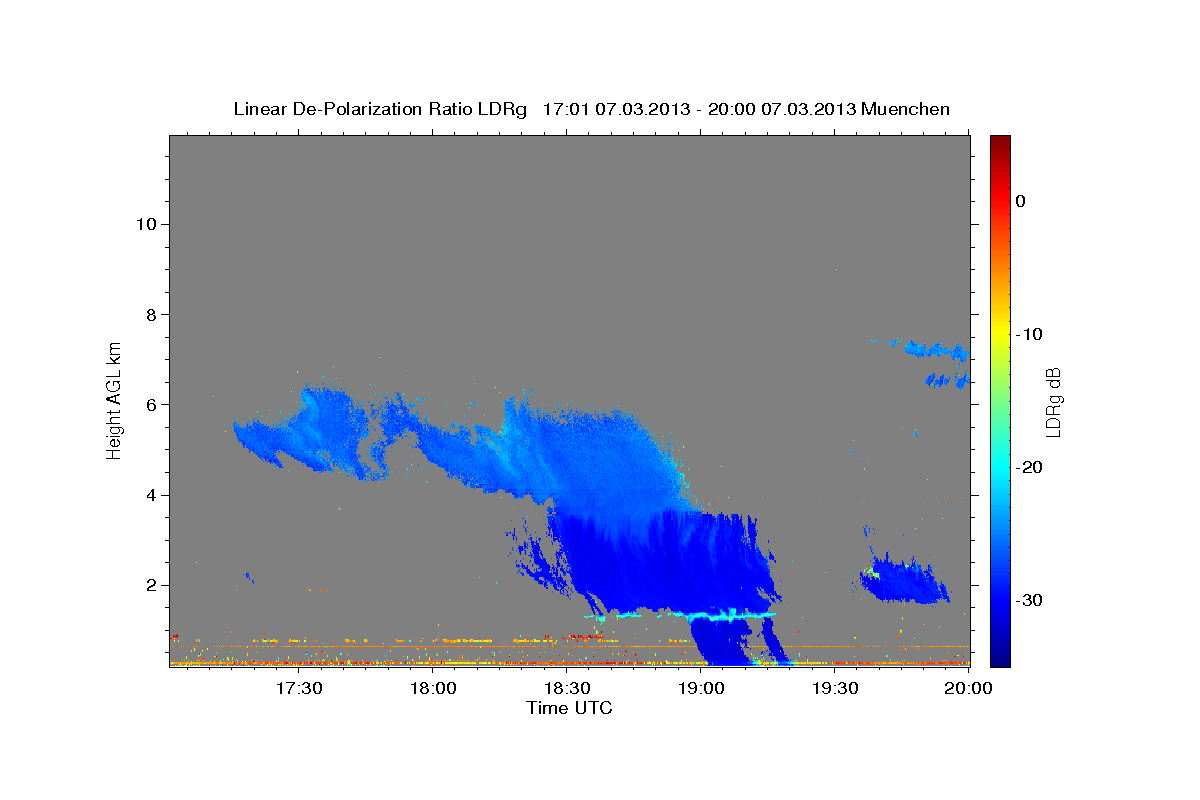Click the height tick label 2
The width and height of the screenshot is (1200, 800).
click(x=149, y=585)
